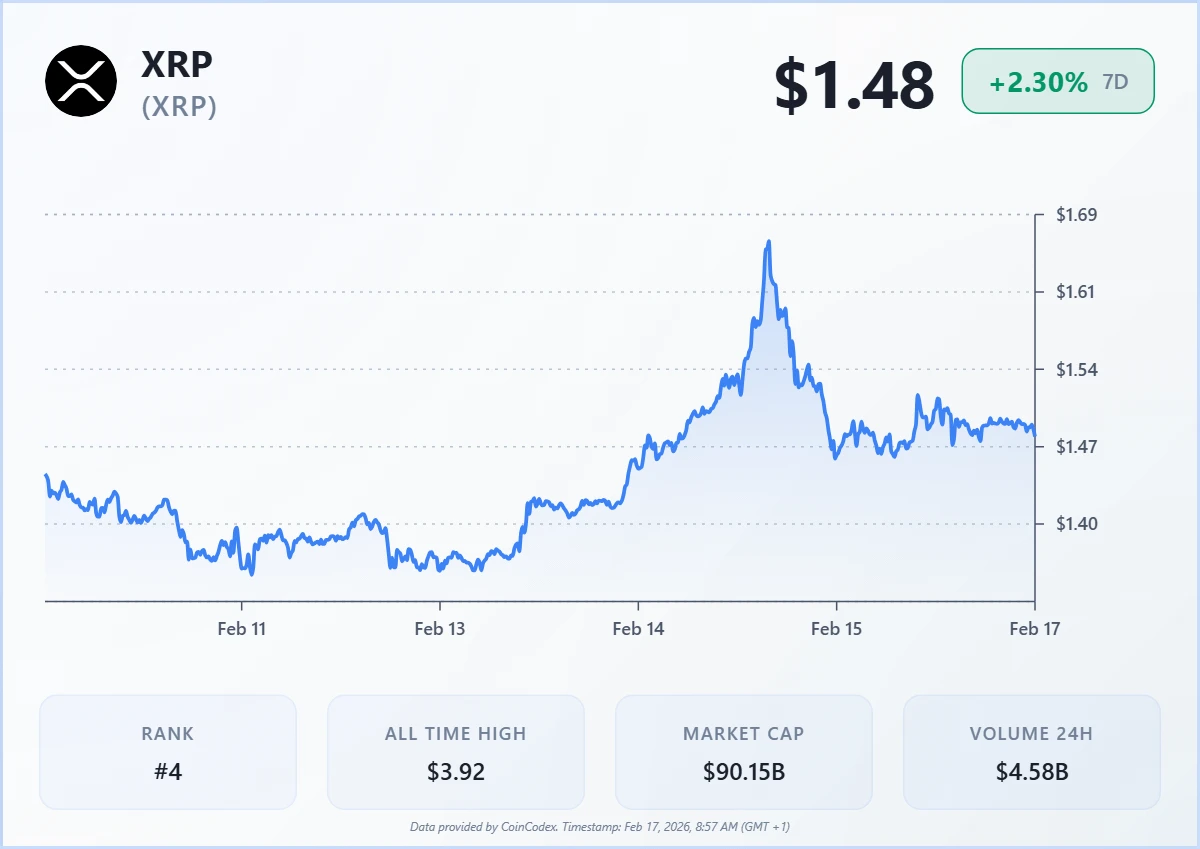Click the CoinCodex data attribution text

[x=600, y=827]
